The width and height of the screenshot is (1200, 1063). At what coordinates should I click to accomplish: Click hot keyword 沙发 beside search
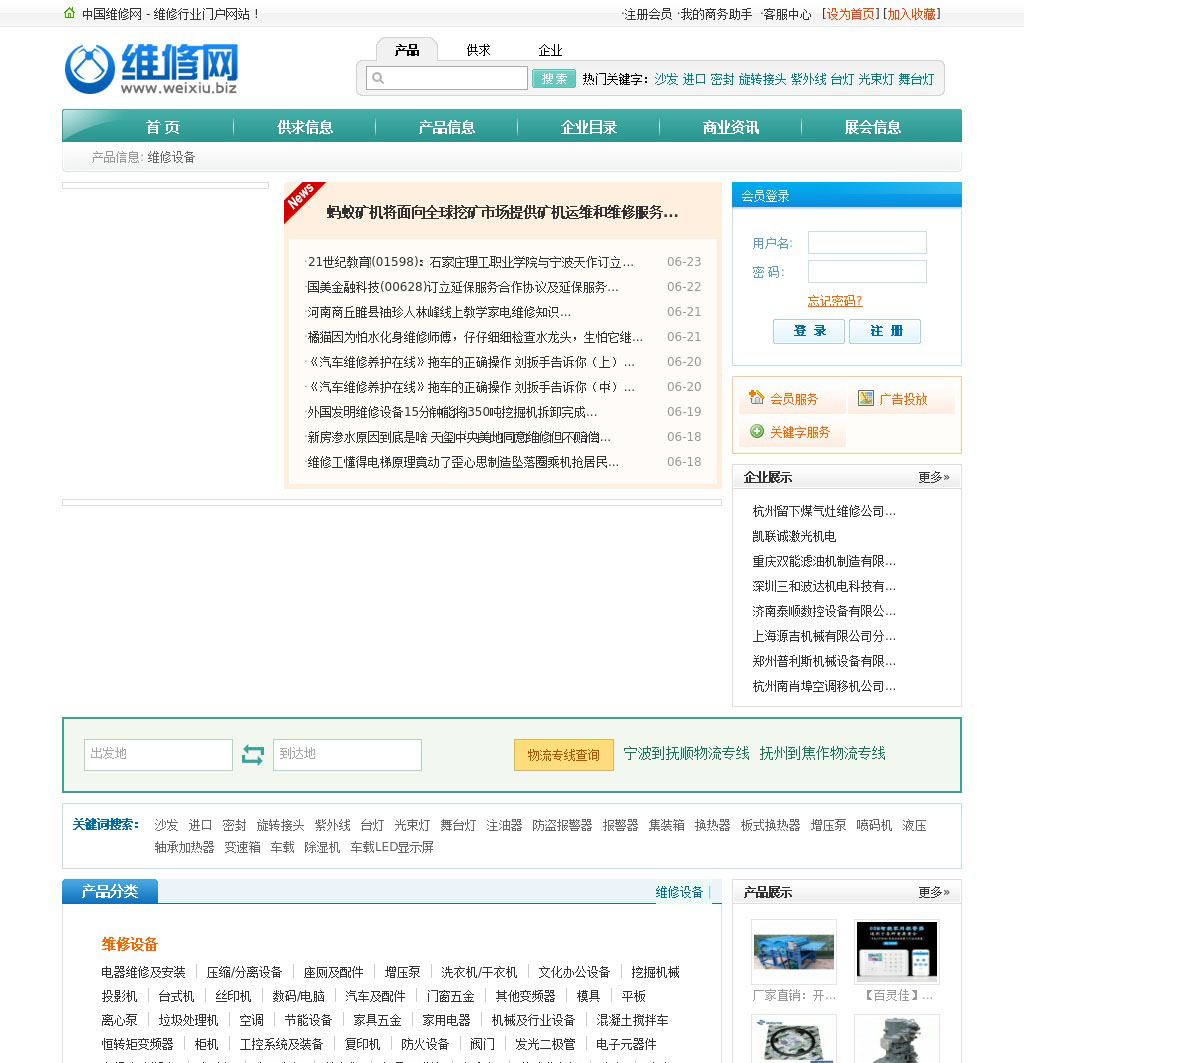pyautogui.click(x=666, y=79)
